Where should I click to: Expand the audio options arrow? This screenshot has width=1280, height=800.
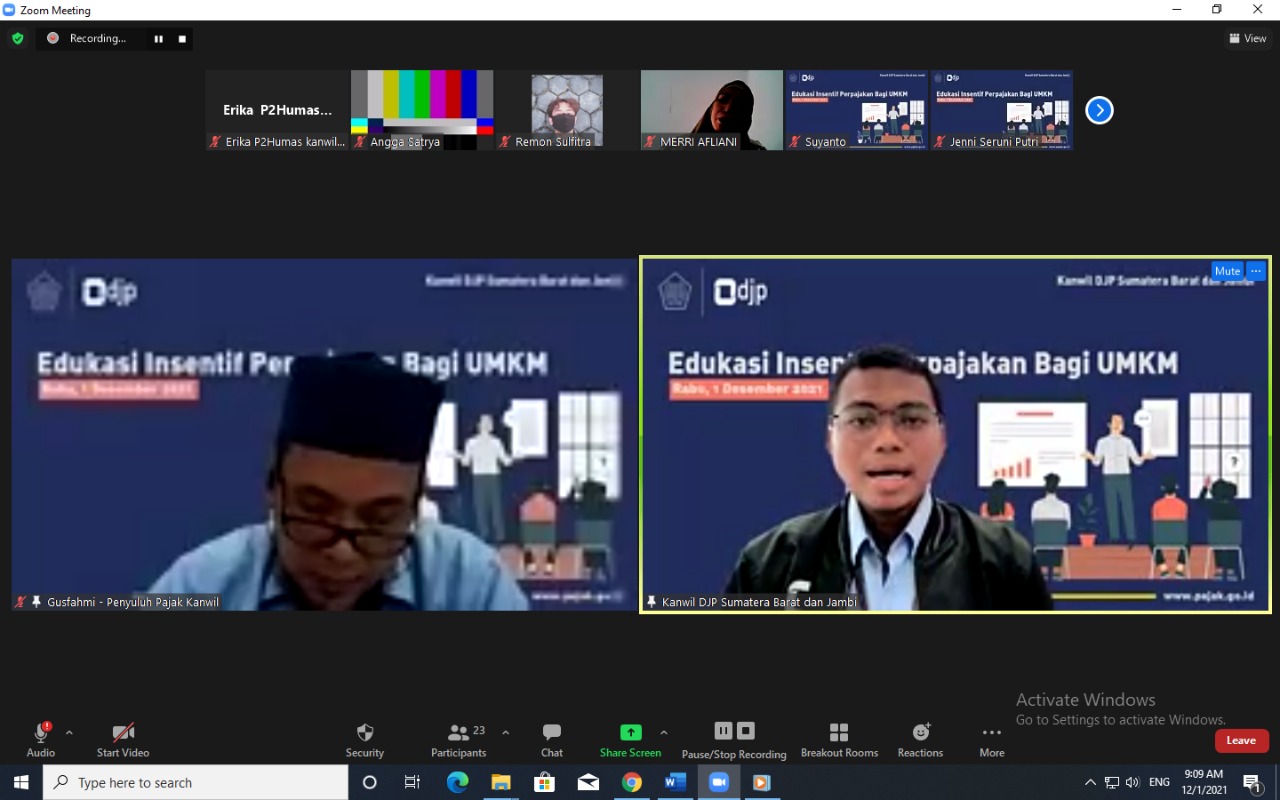click(69, 732)
